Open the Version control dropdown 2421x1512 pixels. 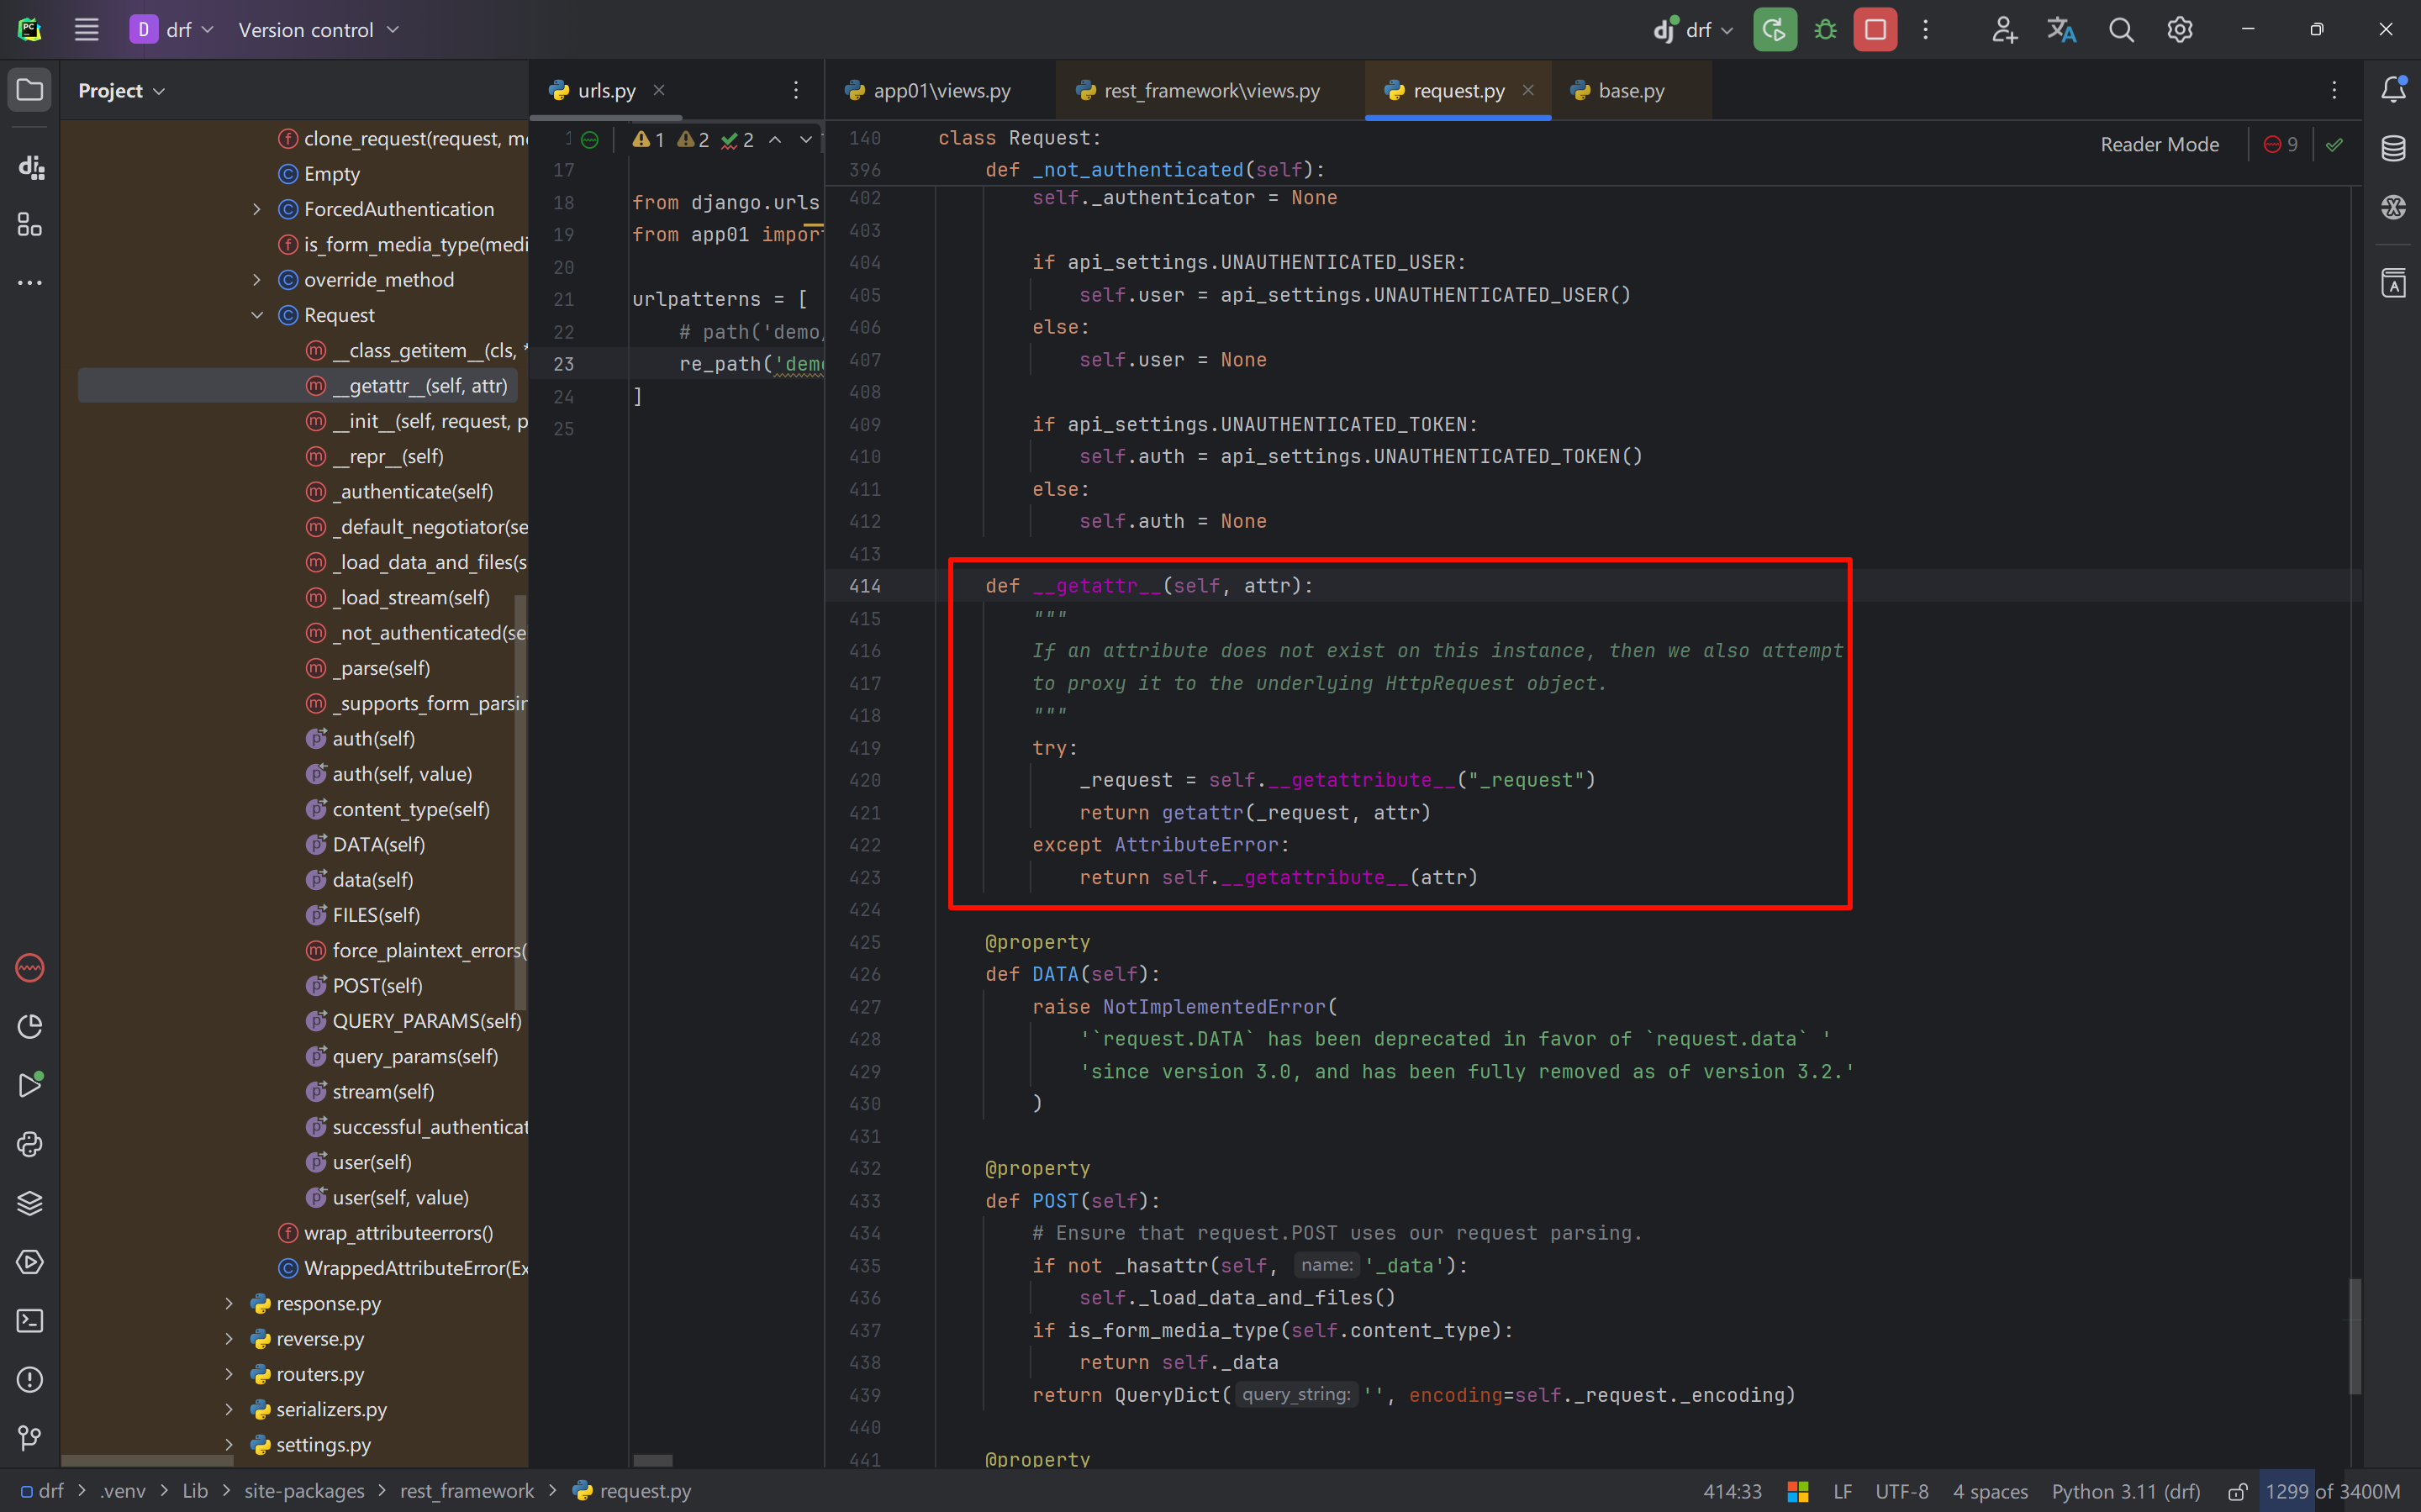pos(318,30)
